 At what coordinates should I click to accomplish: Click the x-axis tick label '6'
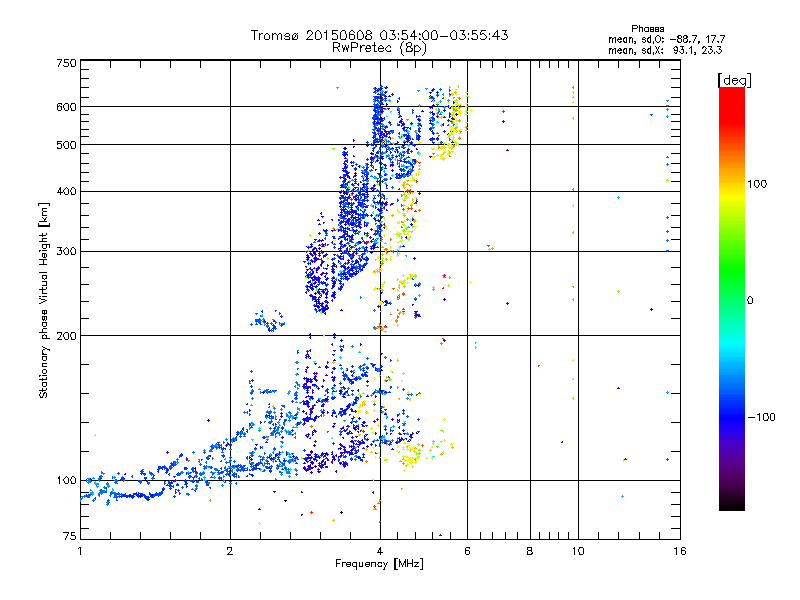467,551
